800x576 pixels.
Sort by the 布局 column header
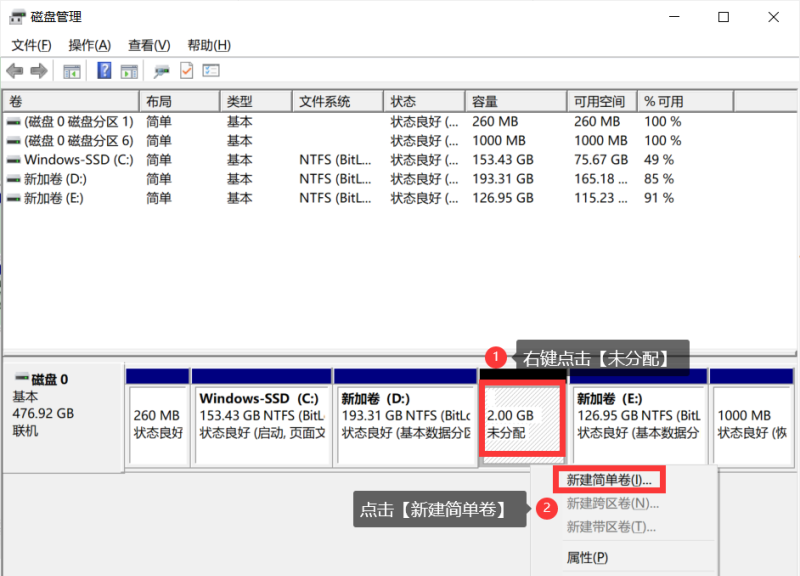(180, 102)
